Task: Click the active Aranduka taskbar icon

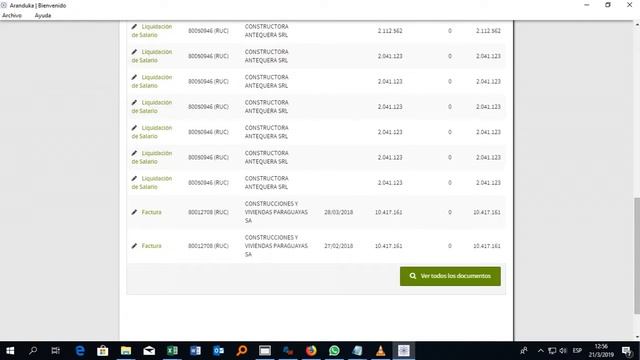Action: pos(404,351)
